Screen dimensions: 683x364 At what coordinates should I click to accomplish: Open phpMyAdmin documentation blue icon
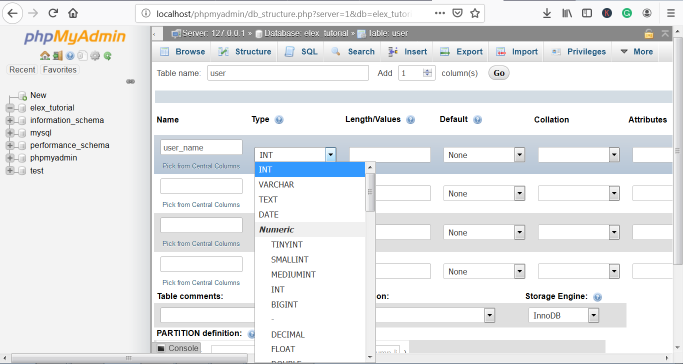70,56
